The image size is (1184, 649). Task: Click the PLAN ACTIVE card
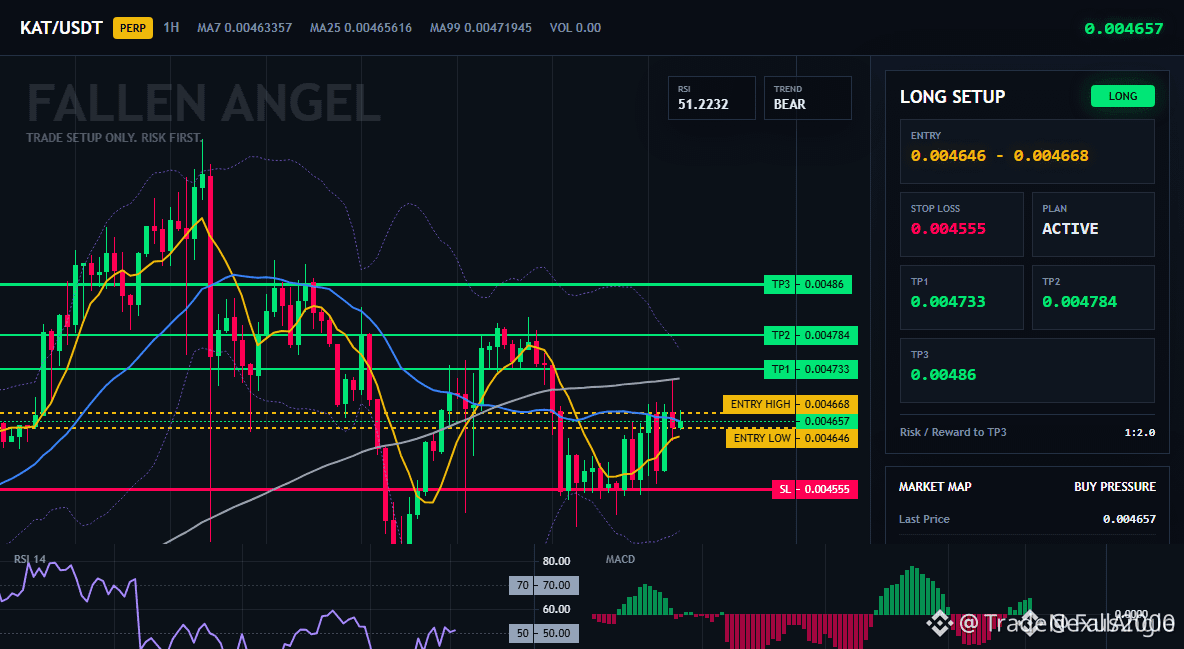coord(1093,224)
